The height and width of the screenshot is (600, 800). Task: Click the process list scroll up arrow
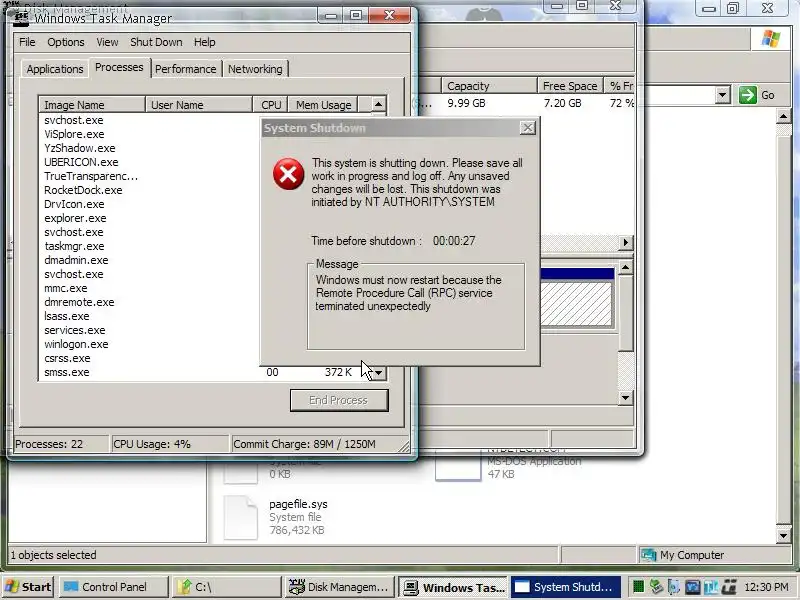coord(378,104)
